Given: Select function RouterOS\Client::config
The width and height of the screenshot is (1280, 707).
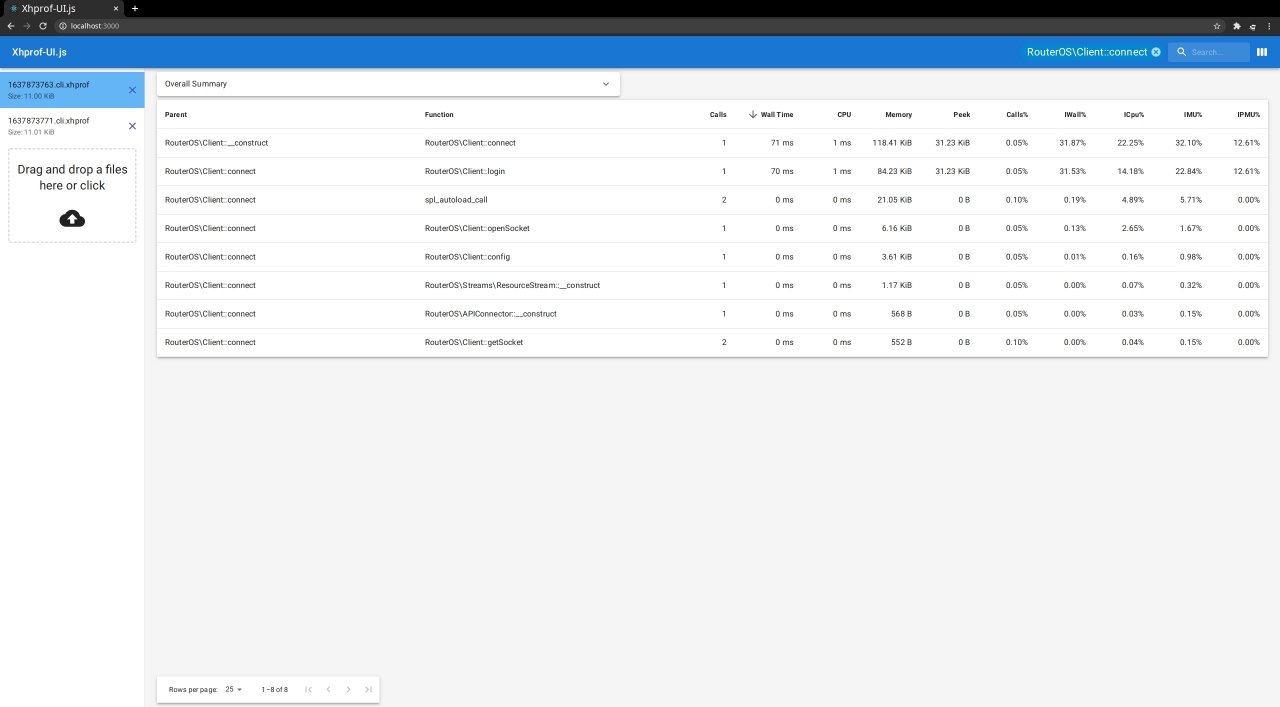Looking at the screenshot, I should [467, 257].
